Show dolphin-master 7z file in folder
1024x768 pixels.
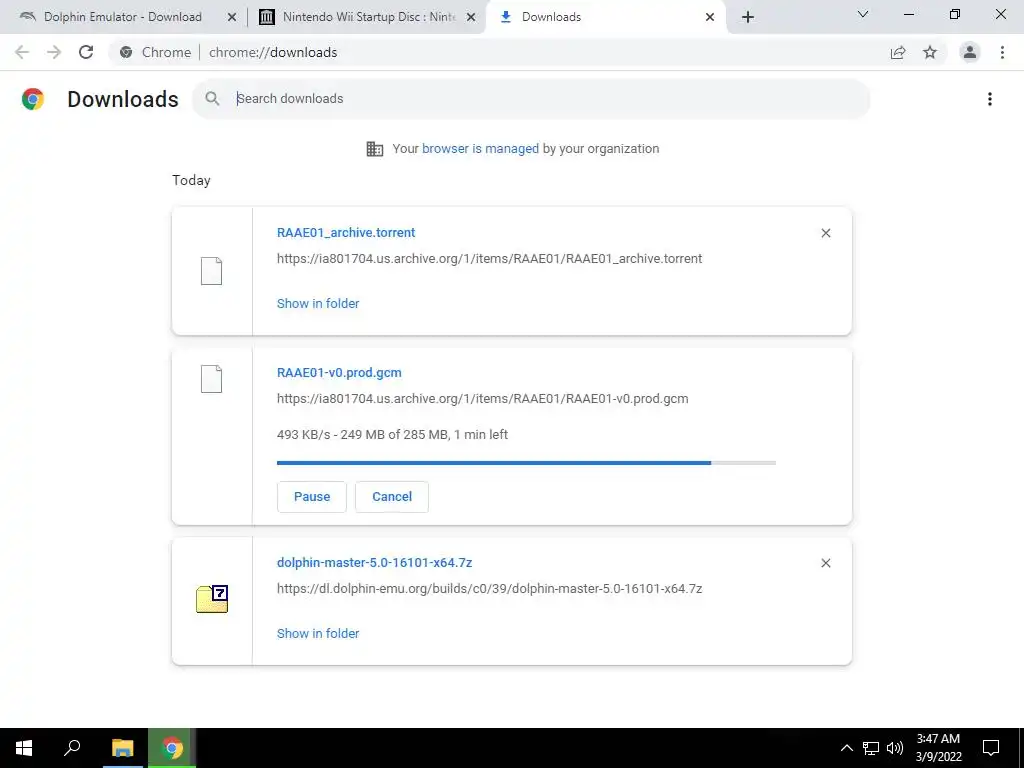[x=318, y=633]
